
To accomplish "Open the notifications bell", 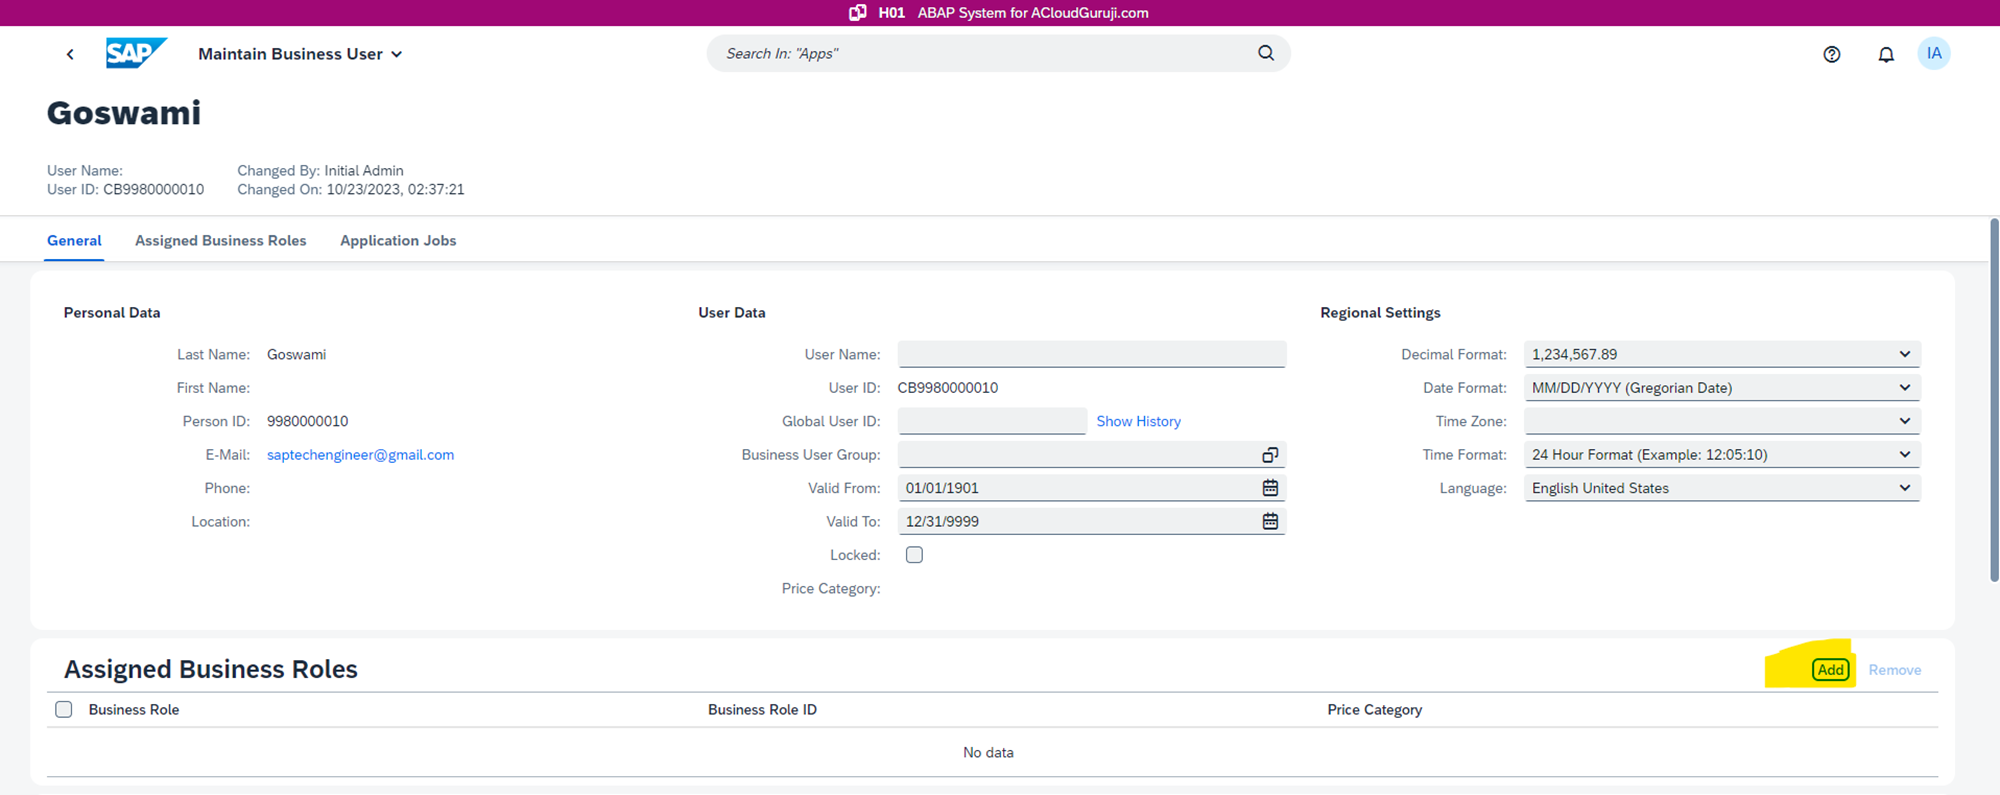I will tap(1885, 54).
